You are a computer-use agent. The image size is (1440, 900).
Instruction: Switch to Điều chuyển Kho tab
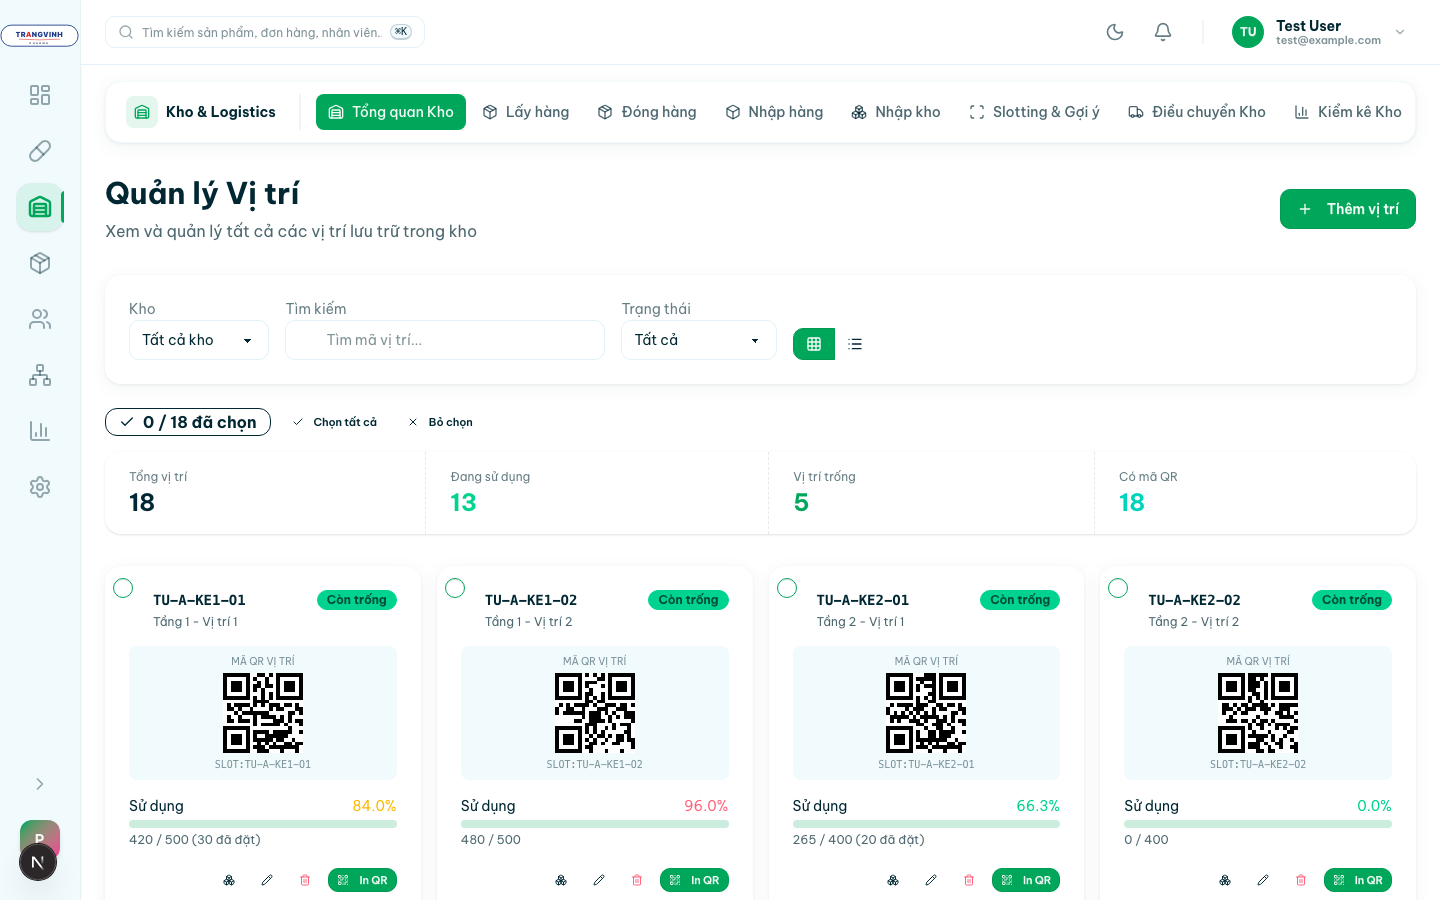1197,112
